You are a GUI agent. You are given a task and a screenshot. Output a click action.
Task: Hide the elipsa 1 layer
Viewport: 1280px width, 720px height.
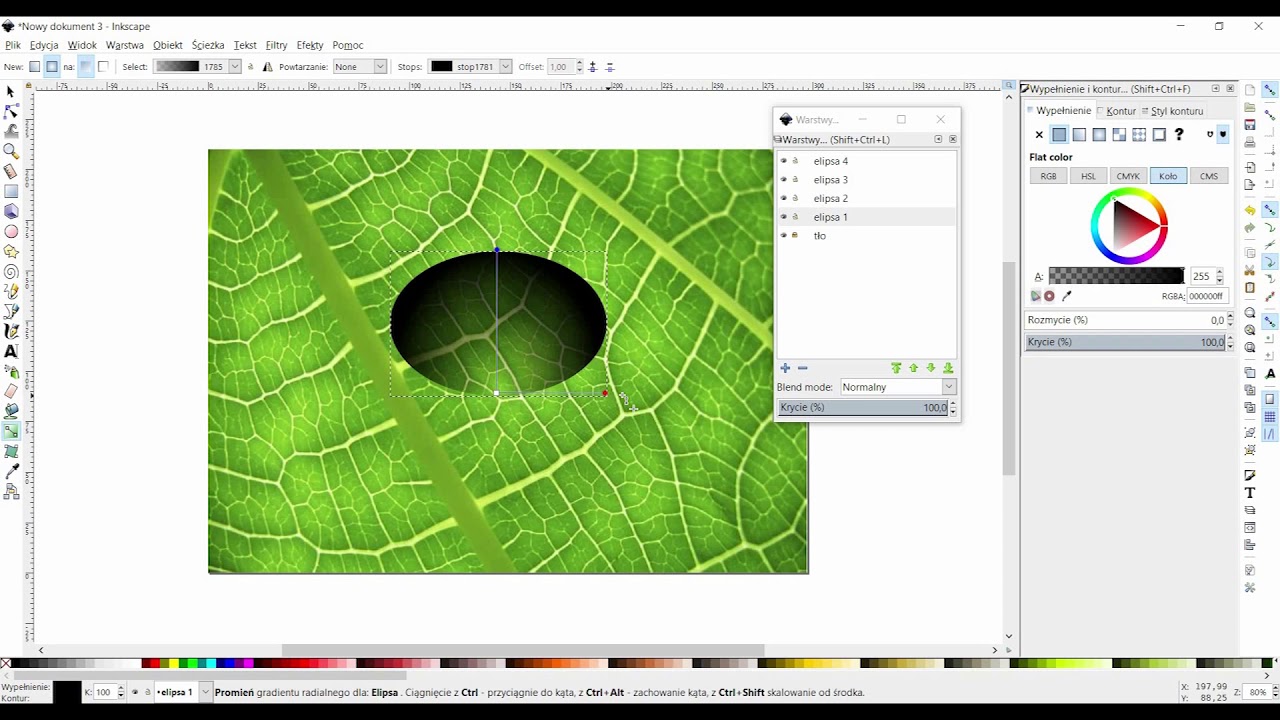(783, 217)
